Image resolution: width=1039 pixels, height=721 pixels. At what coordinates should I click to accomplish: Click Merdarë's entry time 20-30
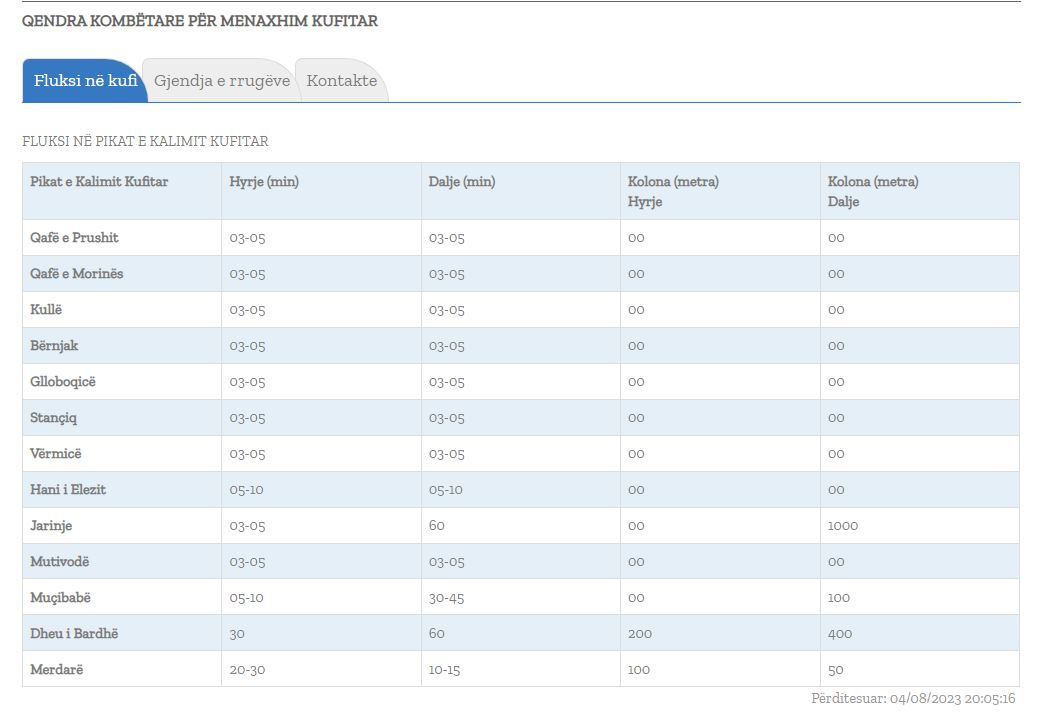[x=247, y=670]
